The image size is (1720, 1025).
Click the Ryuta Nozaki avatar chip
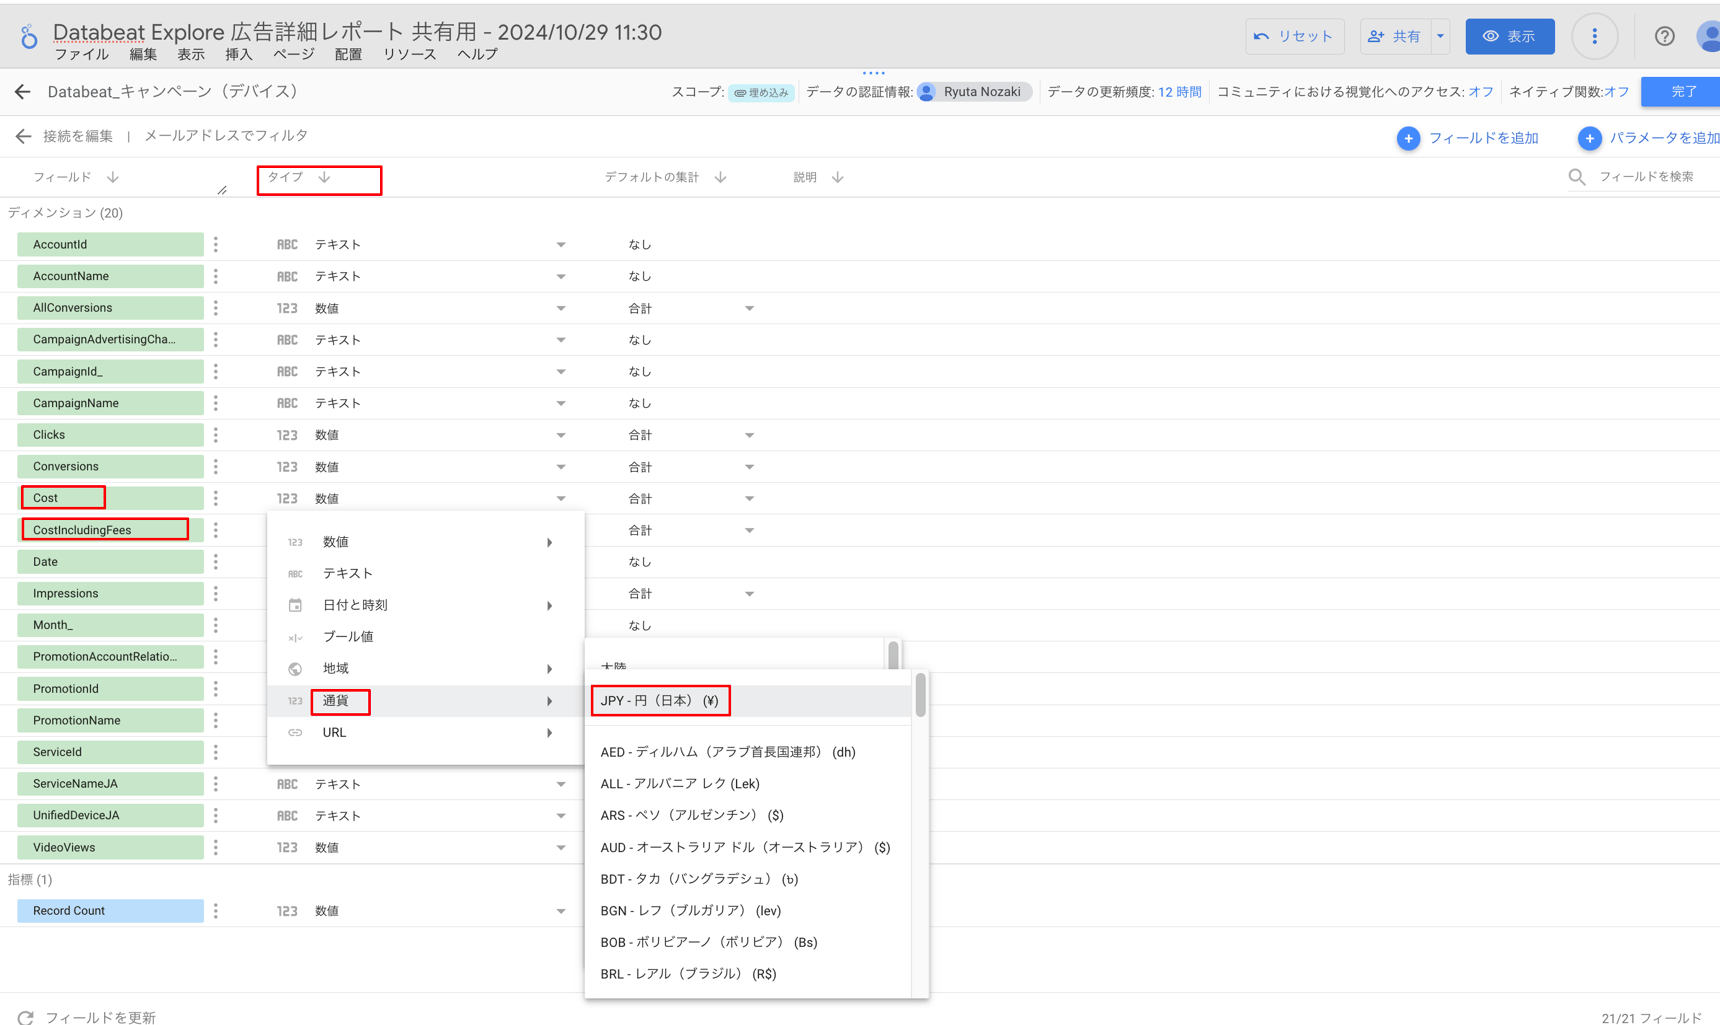[973, 91]
